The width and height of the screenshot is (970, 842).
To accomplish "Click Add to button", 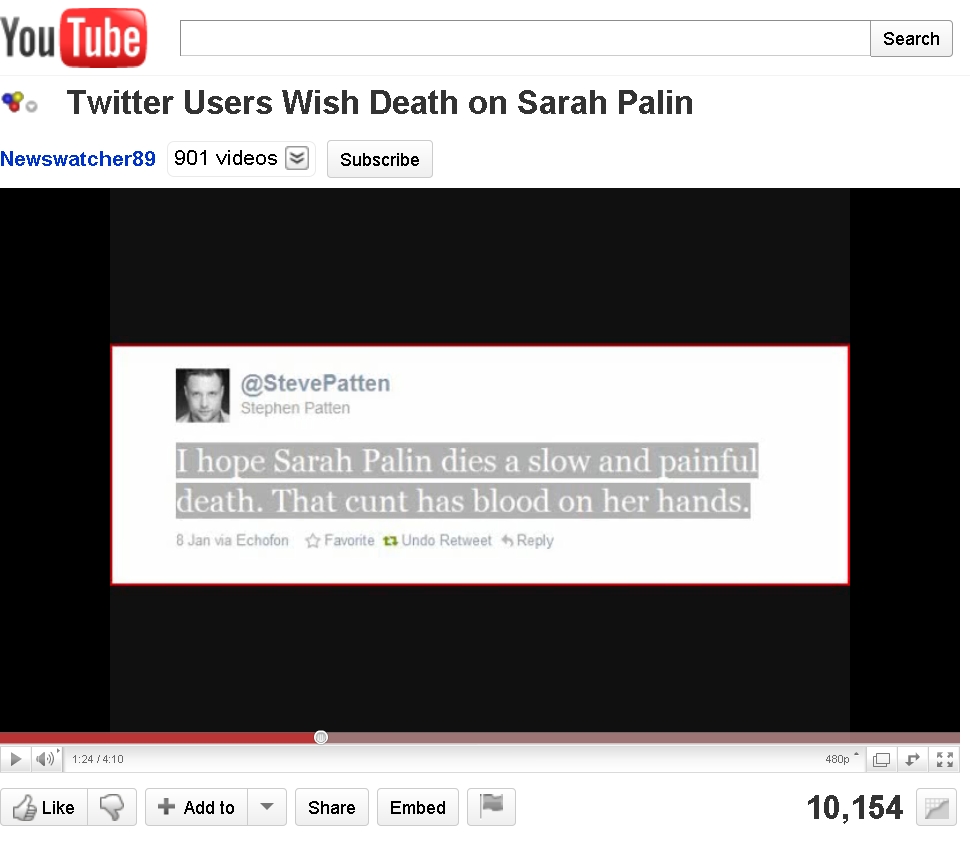I will (197, 807).
